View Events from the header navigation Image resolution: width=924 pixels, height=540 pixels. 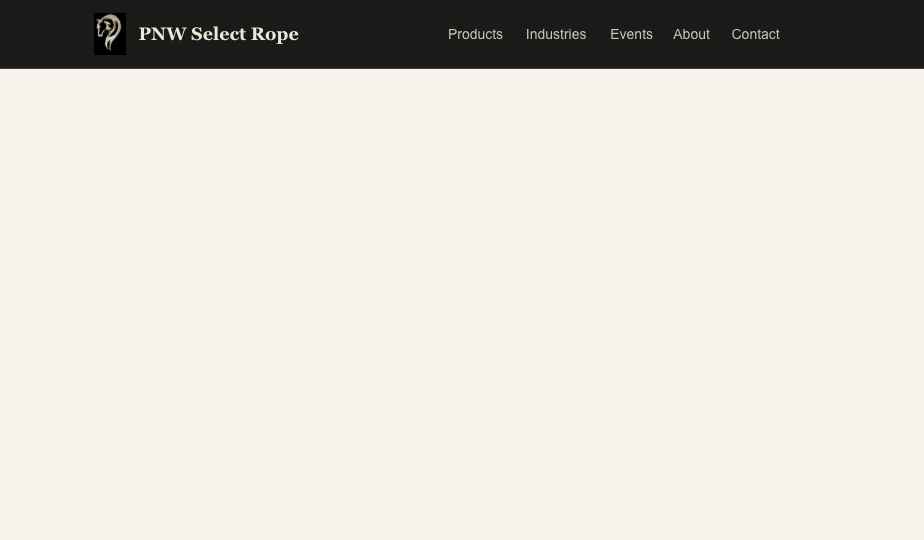631,34
